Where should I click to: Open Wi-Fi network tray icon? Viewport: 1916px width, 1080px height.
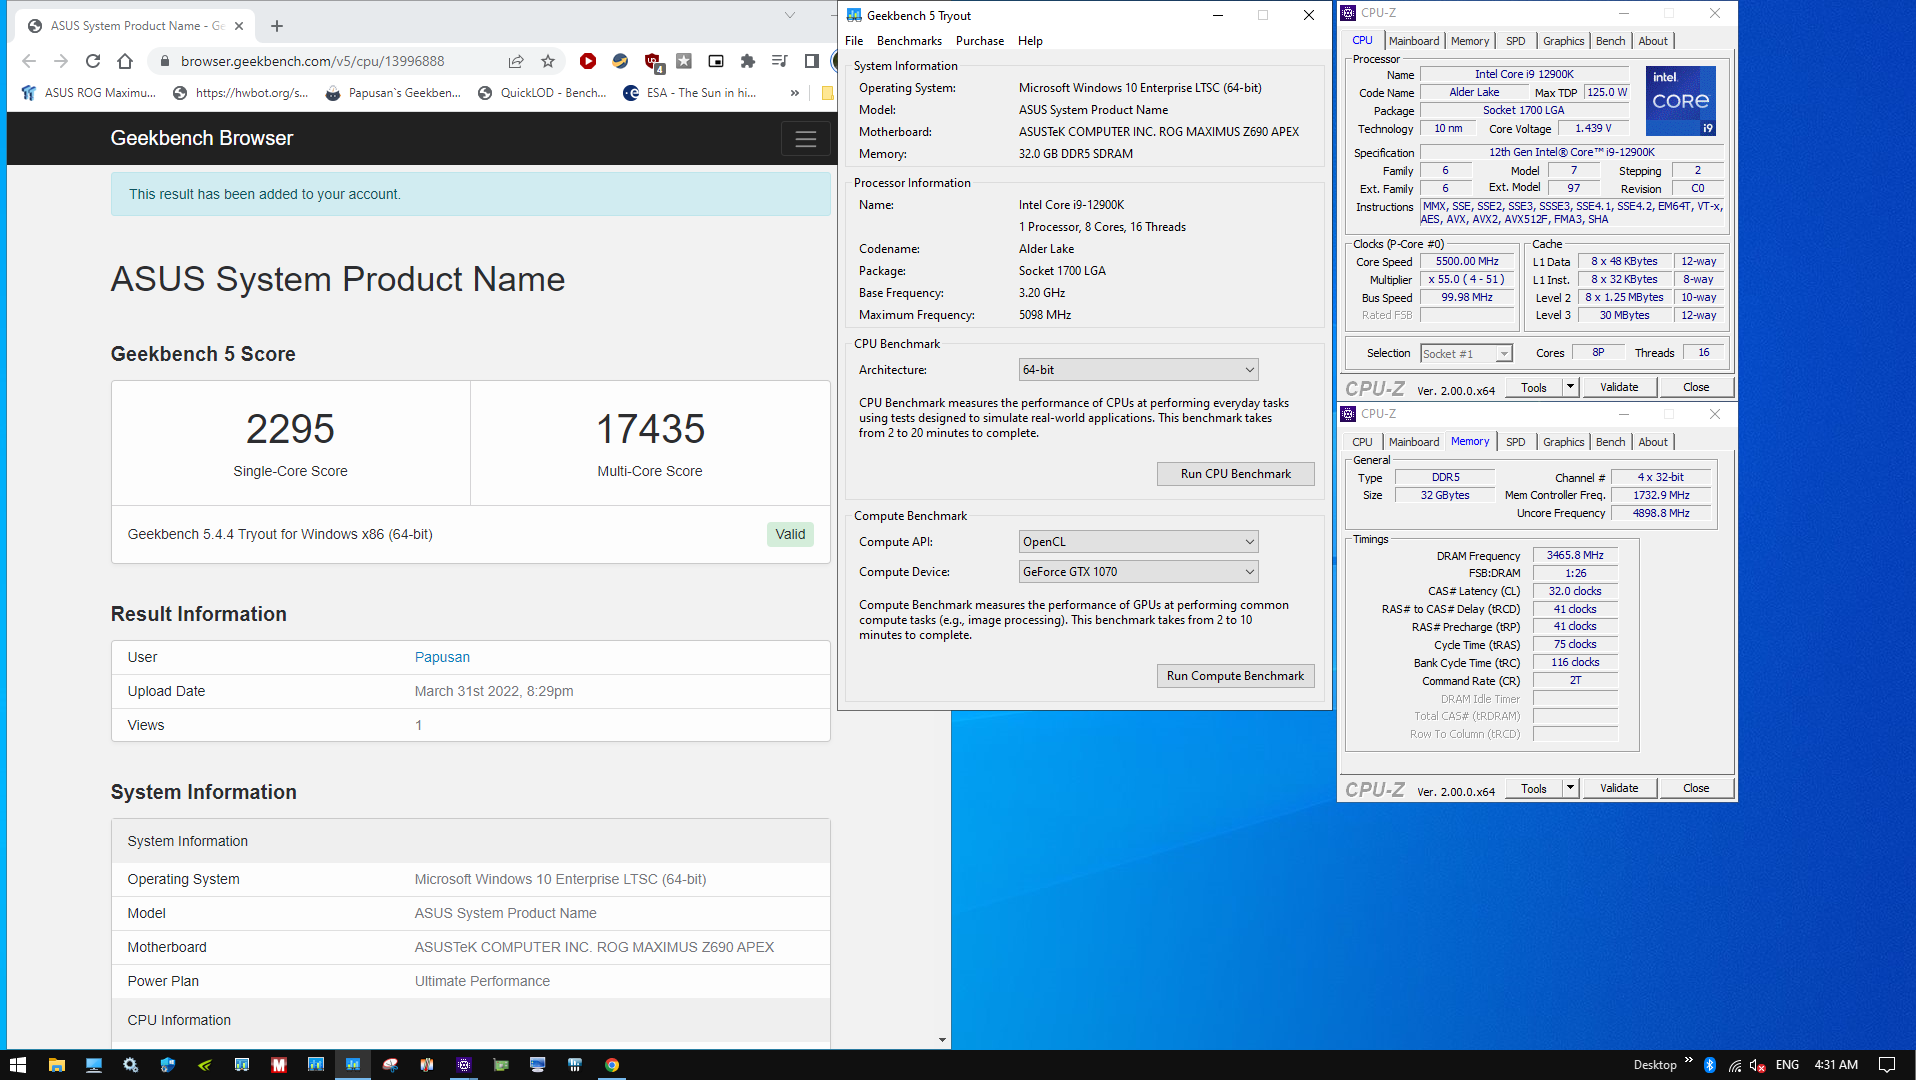click(1734, 1065)
